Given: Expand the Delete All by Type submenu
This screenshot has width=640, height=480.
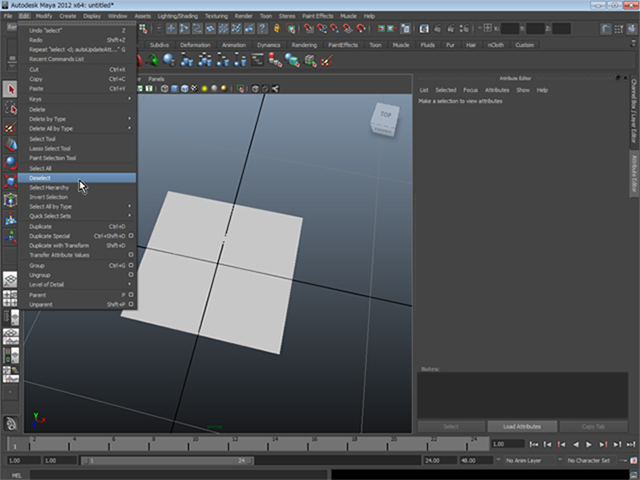Looking at the screenshot, I should pyautogui.click(x=78, y=128).
